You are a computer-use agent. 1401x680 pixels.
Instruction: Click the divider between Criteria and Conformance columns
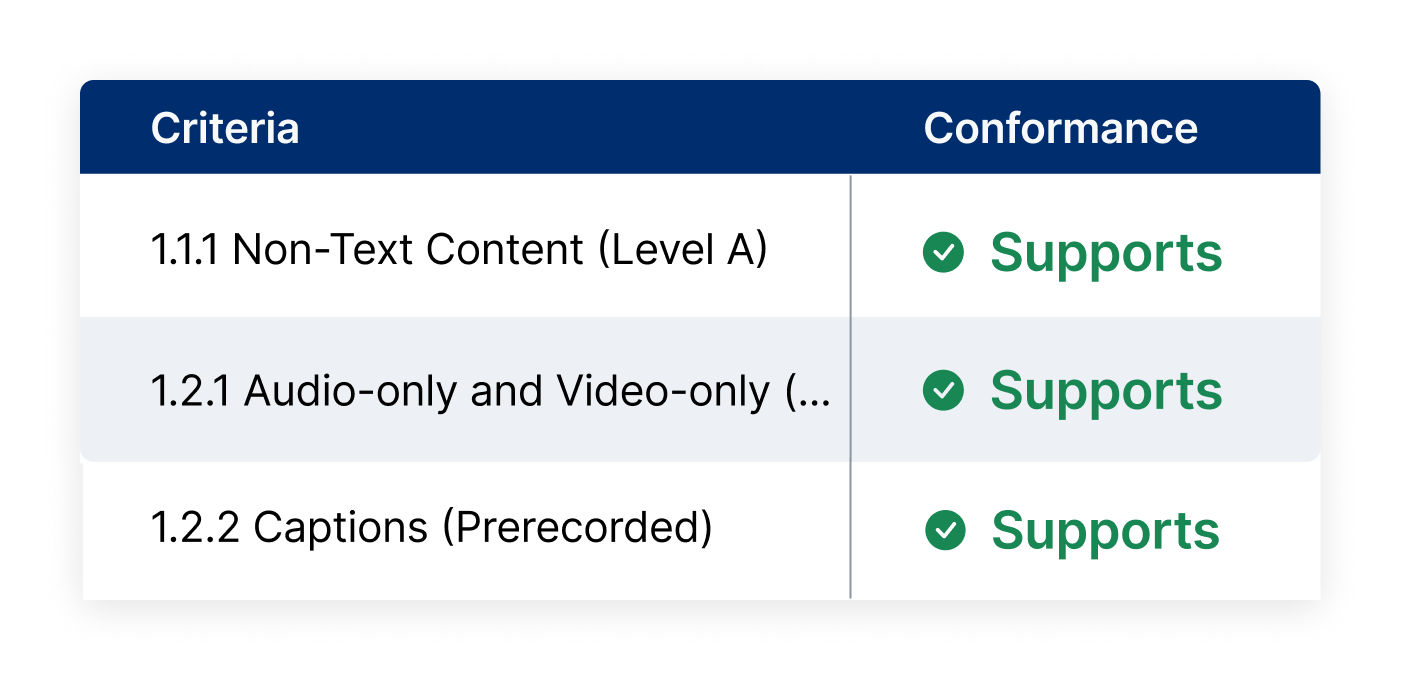[x=850, y=388]
